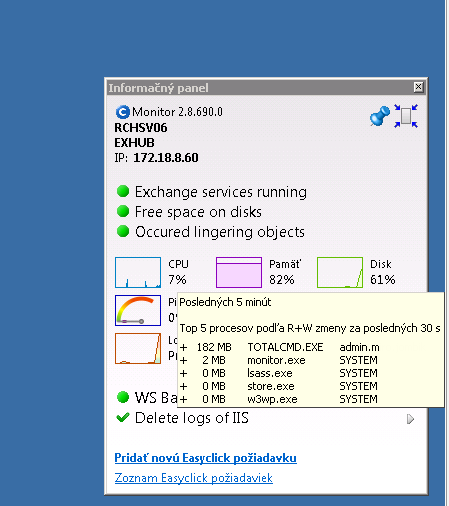
Task: Click the C-Monitor logo icon
Action: 122,112
